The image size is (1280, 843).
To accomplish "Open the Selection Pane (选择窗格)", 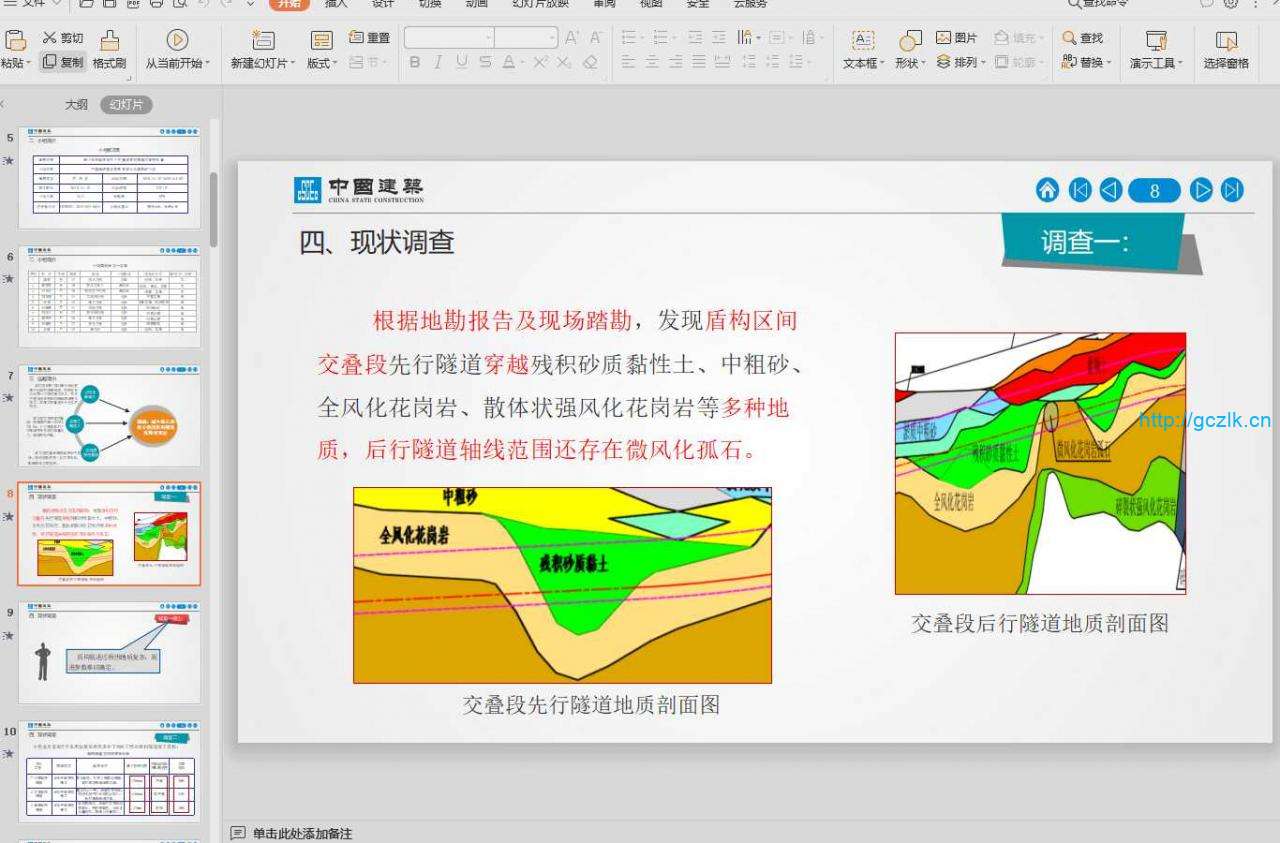I will coord(1225,41).
